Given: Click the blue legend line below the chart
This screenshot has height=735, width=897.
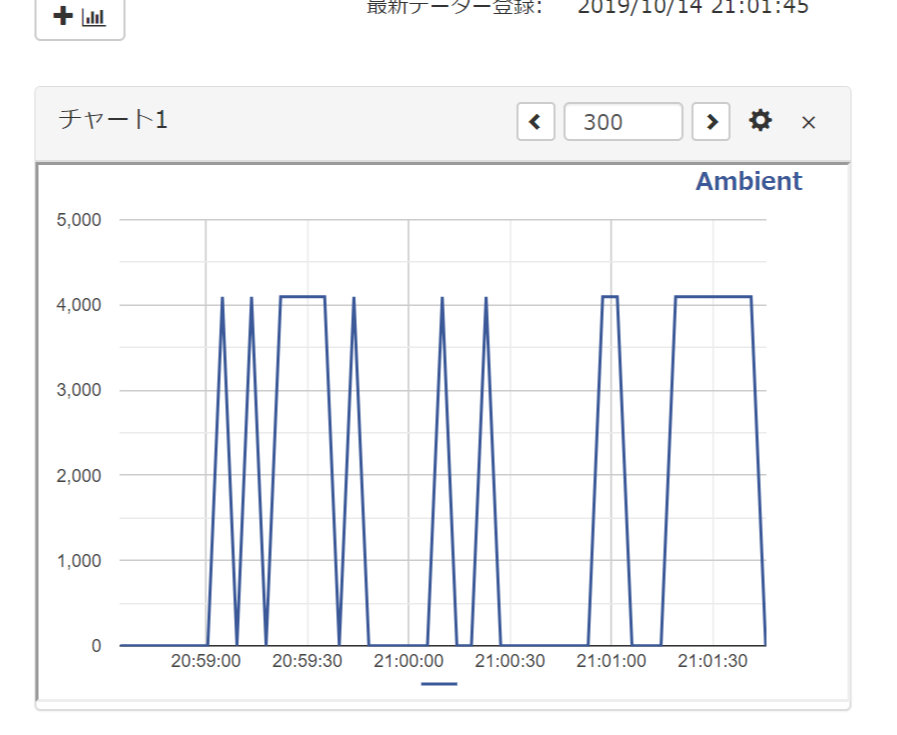Looking at the screenshot, I should [439, 684].
